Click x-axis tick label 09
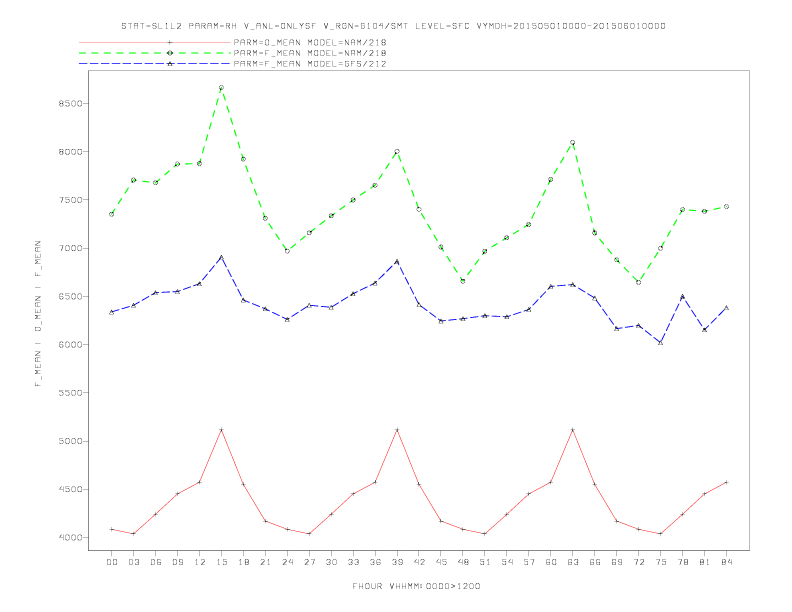The height and width of the screenshot is (612, 792). (x=177, y=562)
